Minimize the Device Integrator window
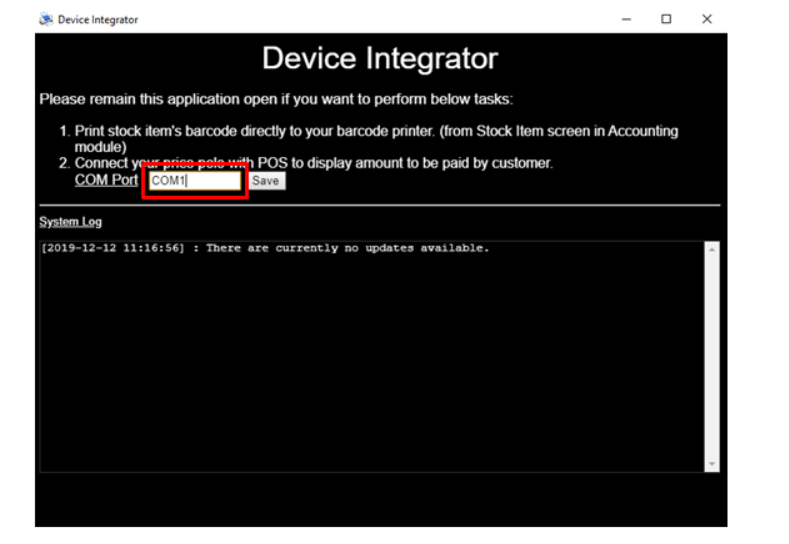 coord(626,19)
